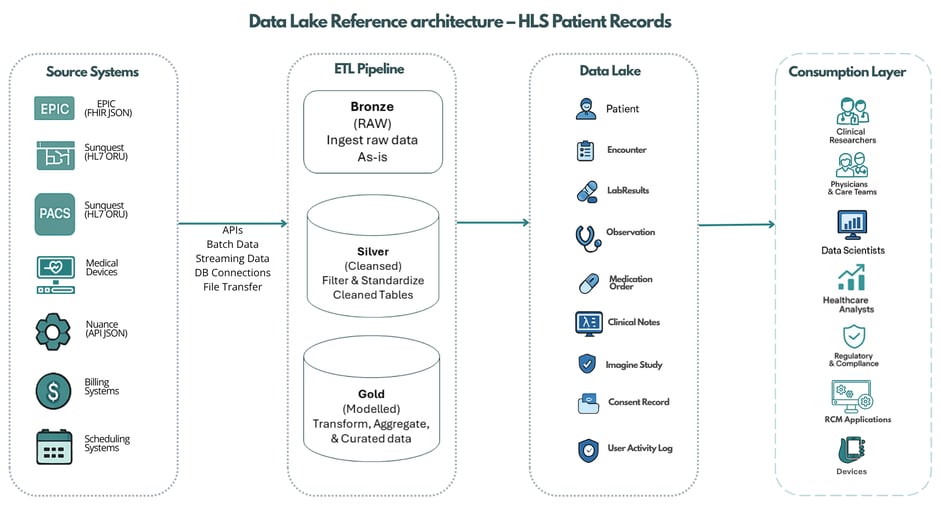This screenshot has height=529, width=941.
Task: Click the LabResults pills icon
Action: (587, 192)
